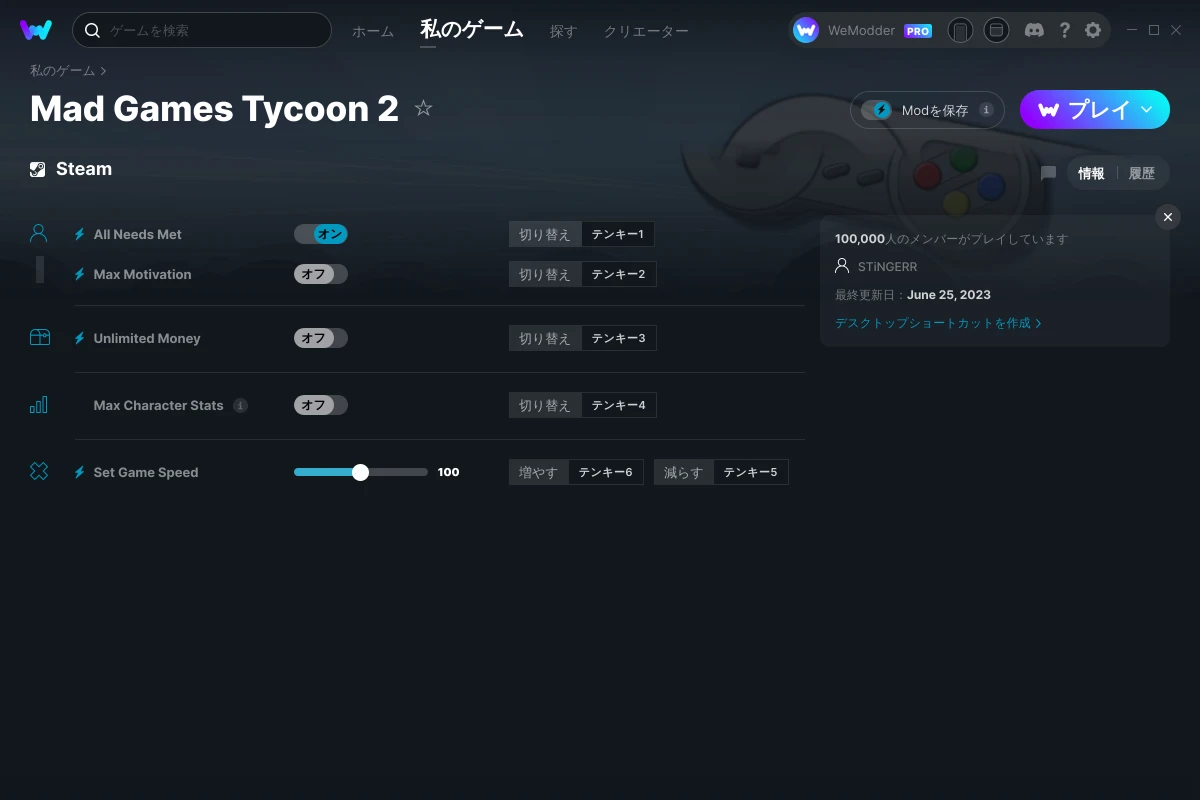This screenshot has height=800, width=1200.
Task: Switch to 情報 tab
Action: tap(1091, 173)
